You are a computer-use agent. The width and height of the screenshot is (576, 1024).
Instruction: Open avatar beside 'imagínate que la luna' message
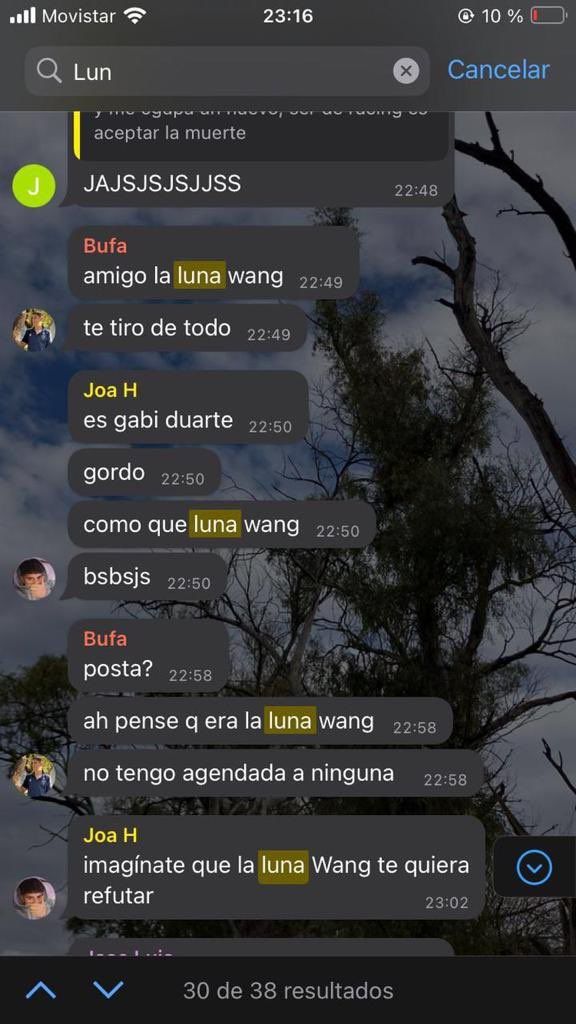tap(34, 898)
